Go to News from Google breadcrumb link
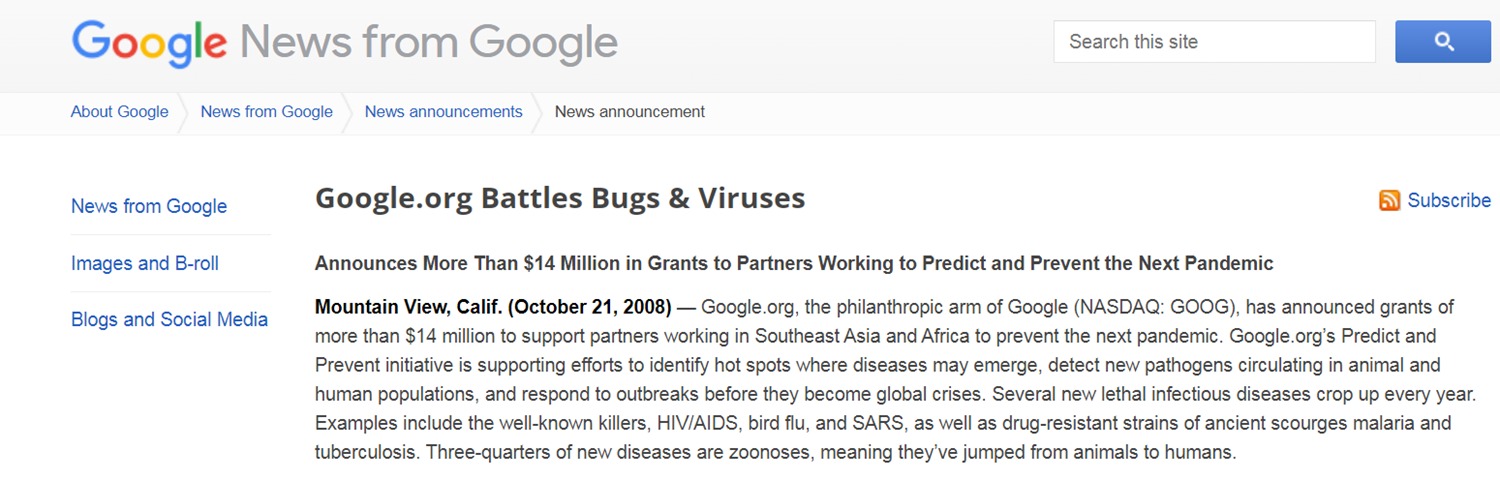This screenshot has height=481, width=1500. pos(266,112)
